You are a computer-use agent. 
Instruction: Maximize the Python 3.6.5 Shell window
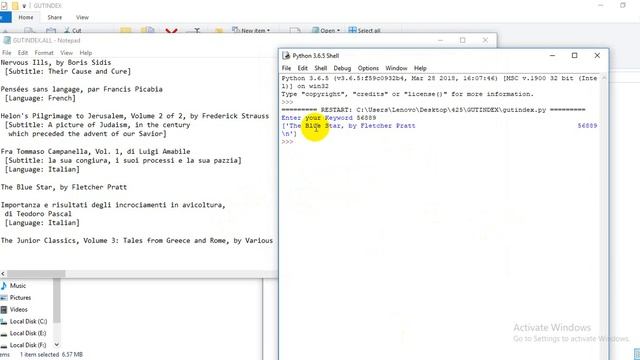(x=574, y=56)
